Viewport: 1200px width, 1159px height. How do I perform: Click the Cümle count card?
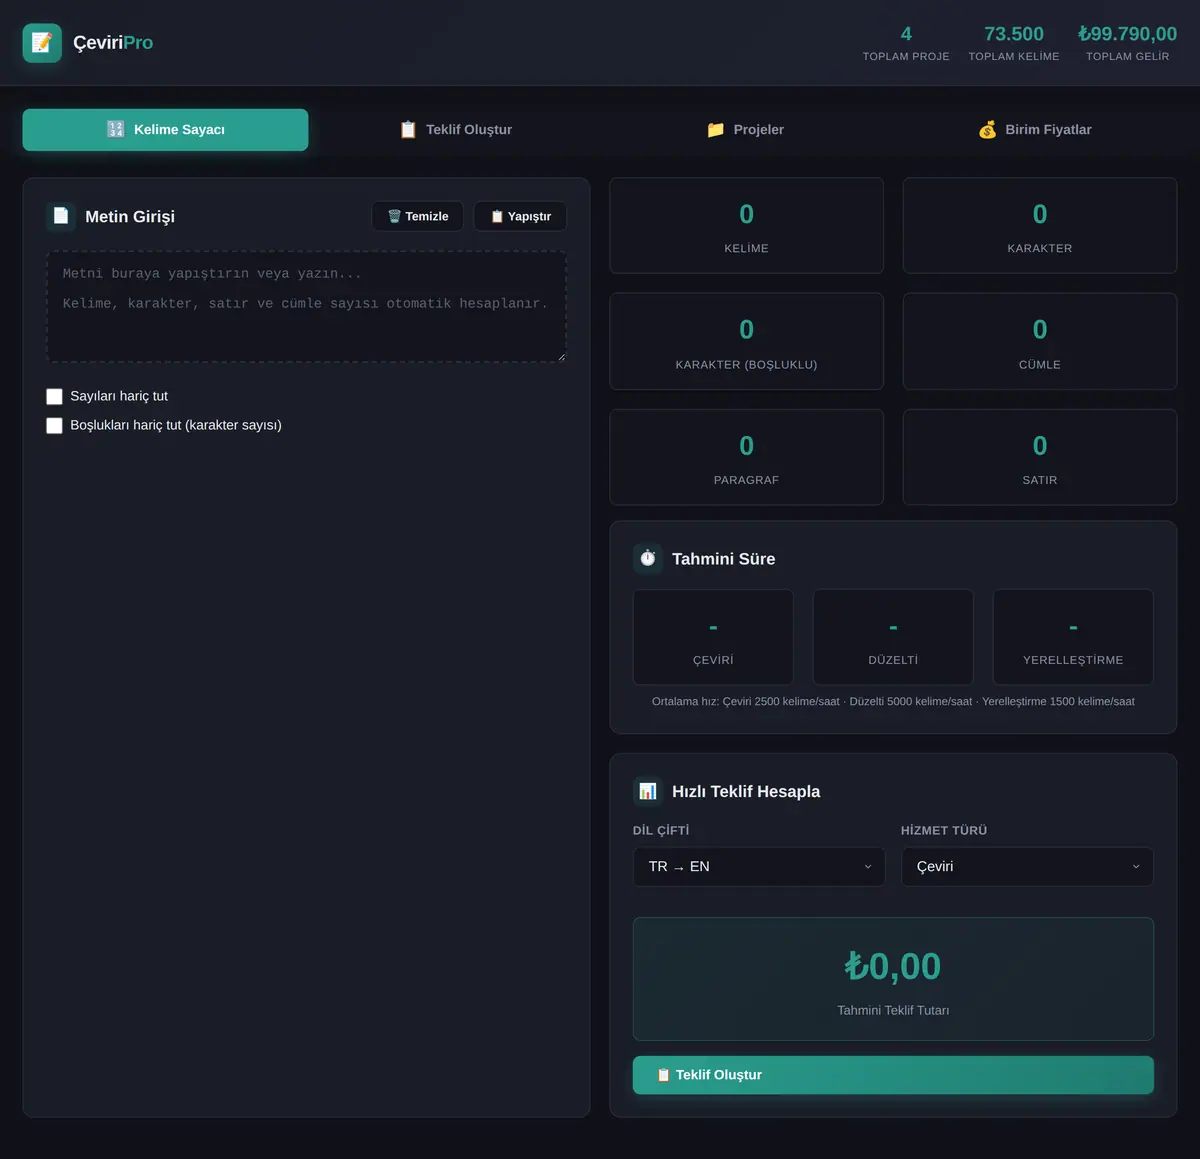(x=1040, y=341)
